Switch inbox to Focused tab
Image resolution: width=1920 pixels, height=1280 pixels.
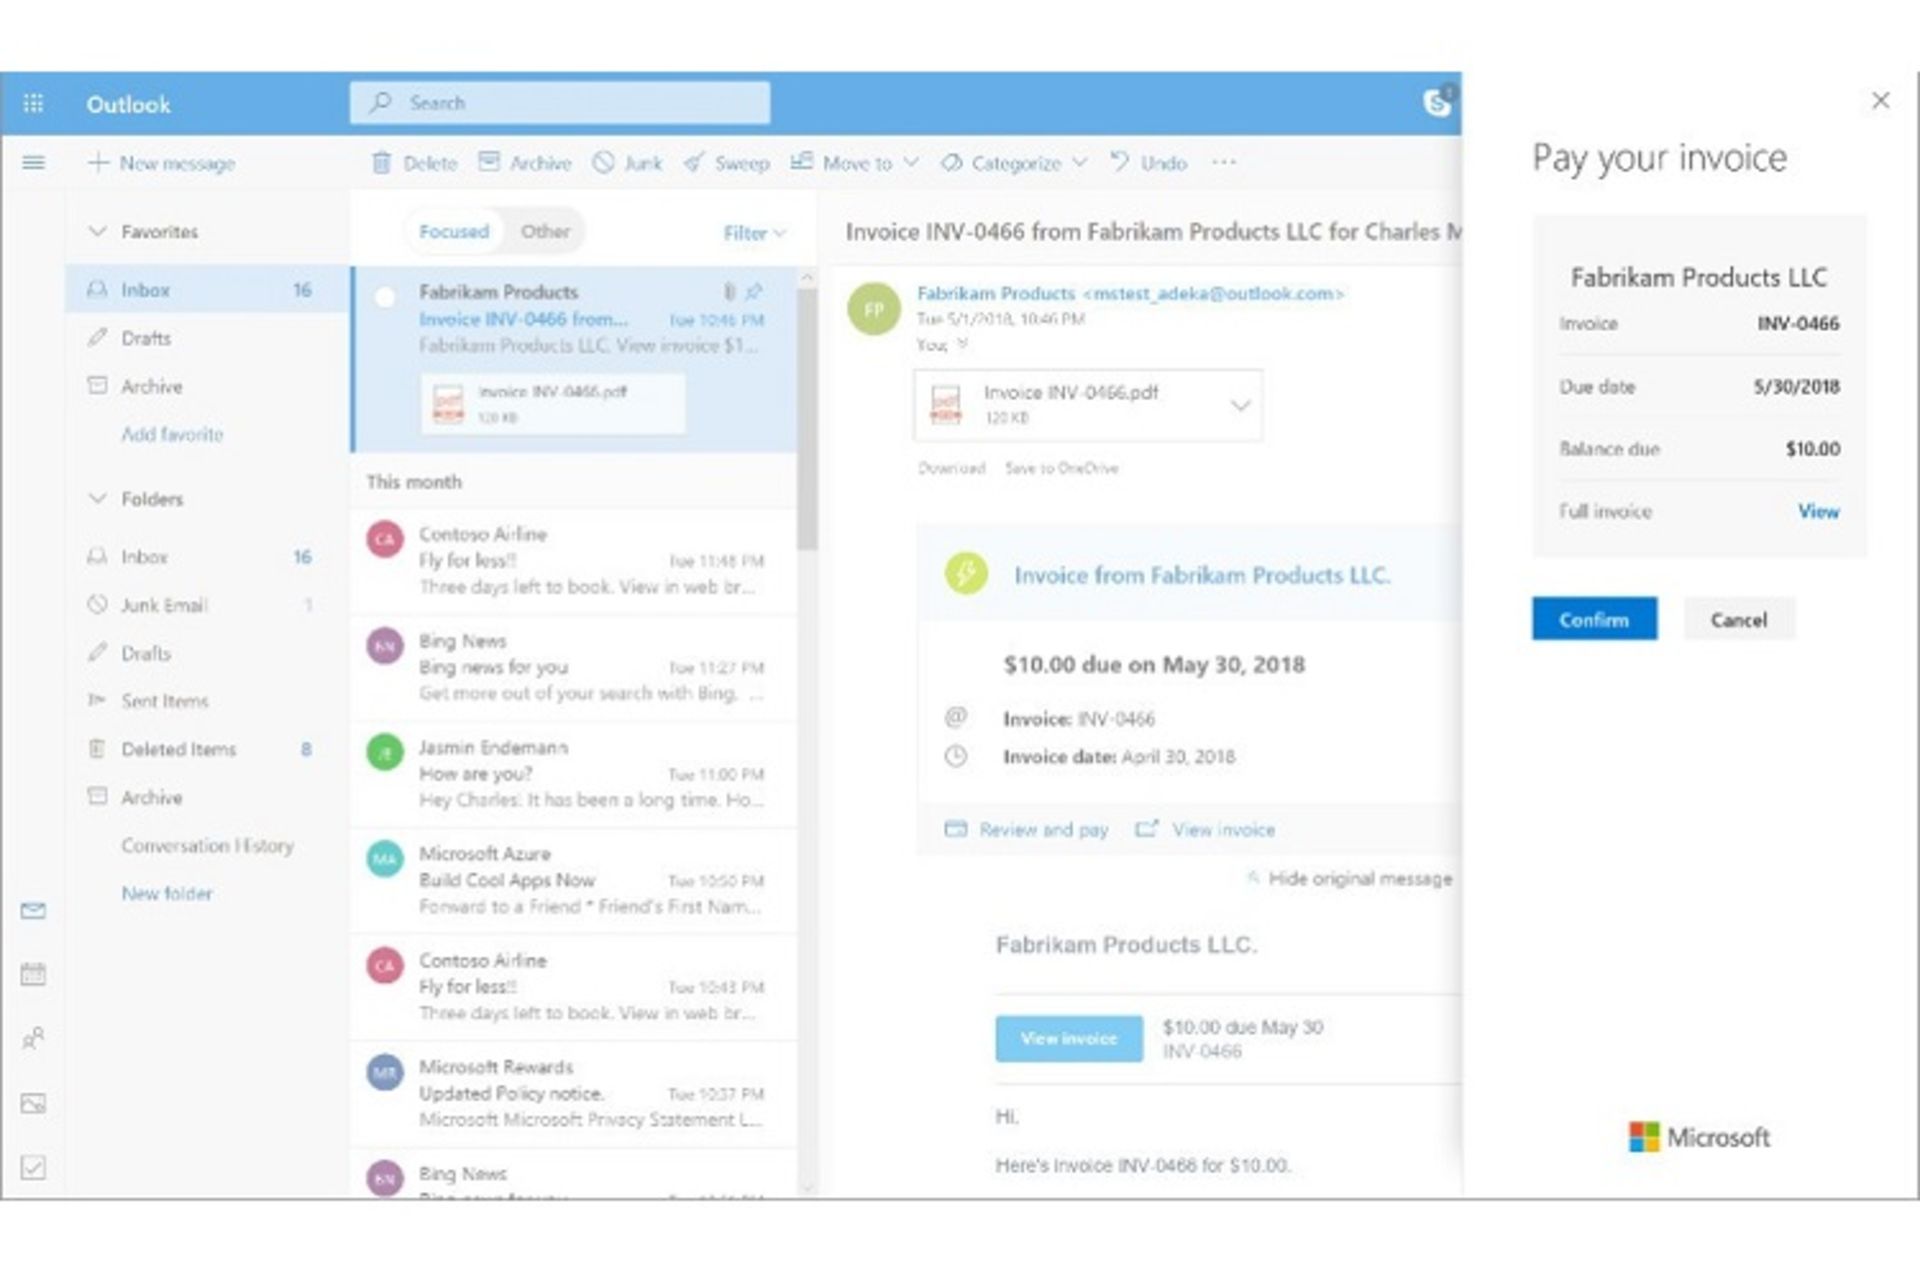[454, 232]
